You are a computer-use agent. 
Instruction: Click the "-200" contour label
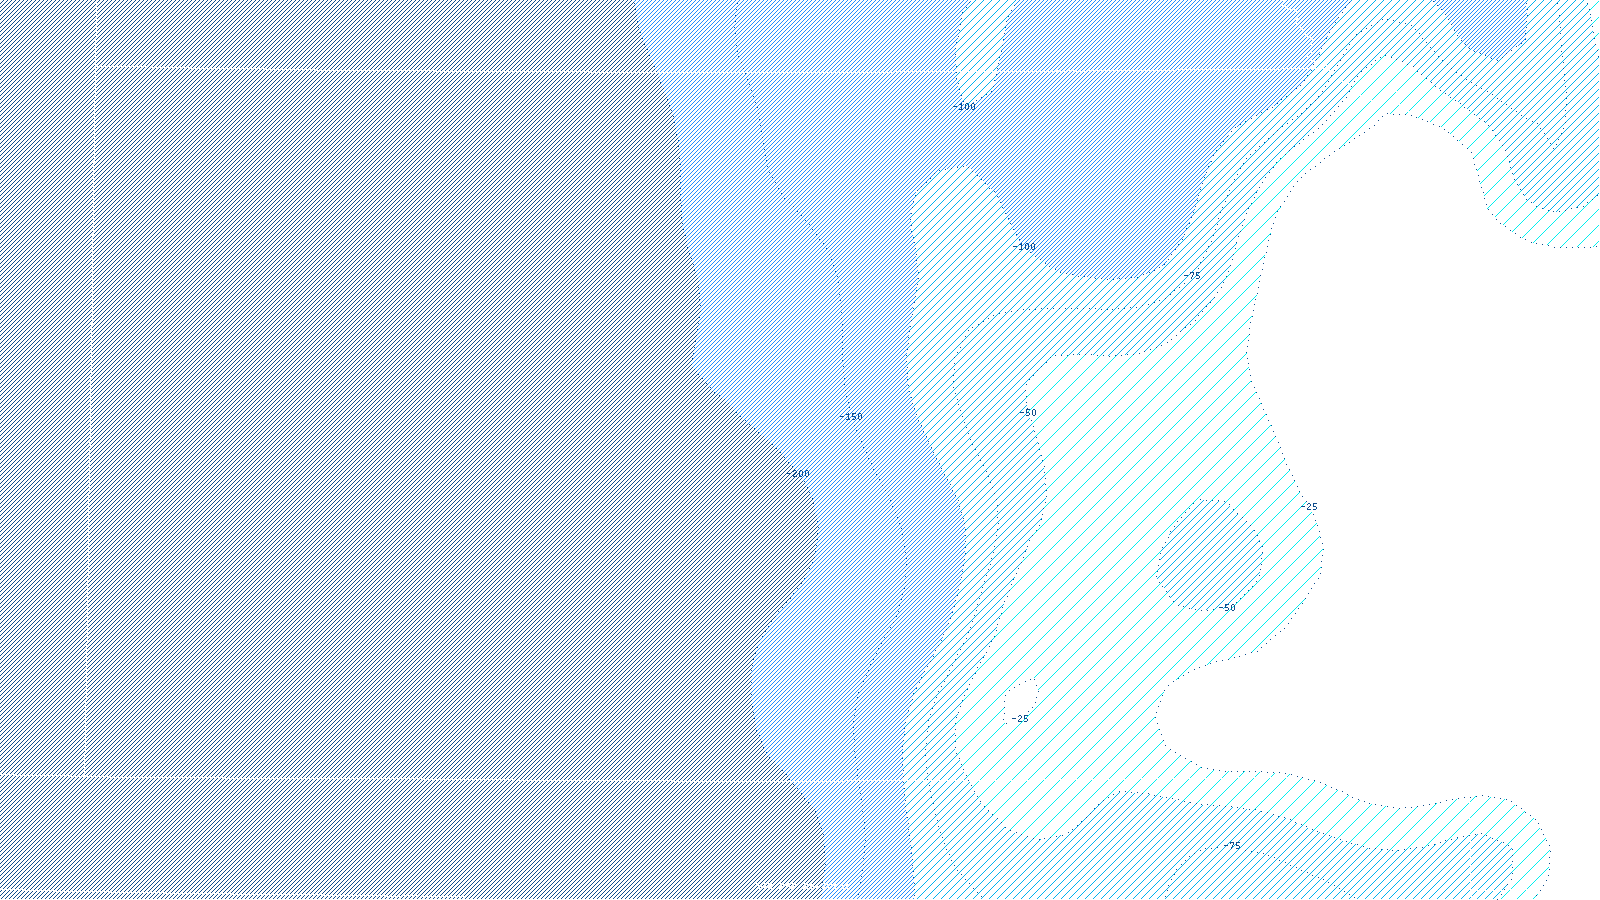tap(798, 474)
